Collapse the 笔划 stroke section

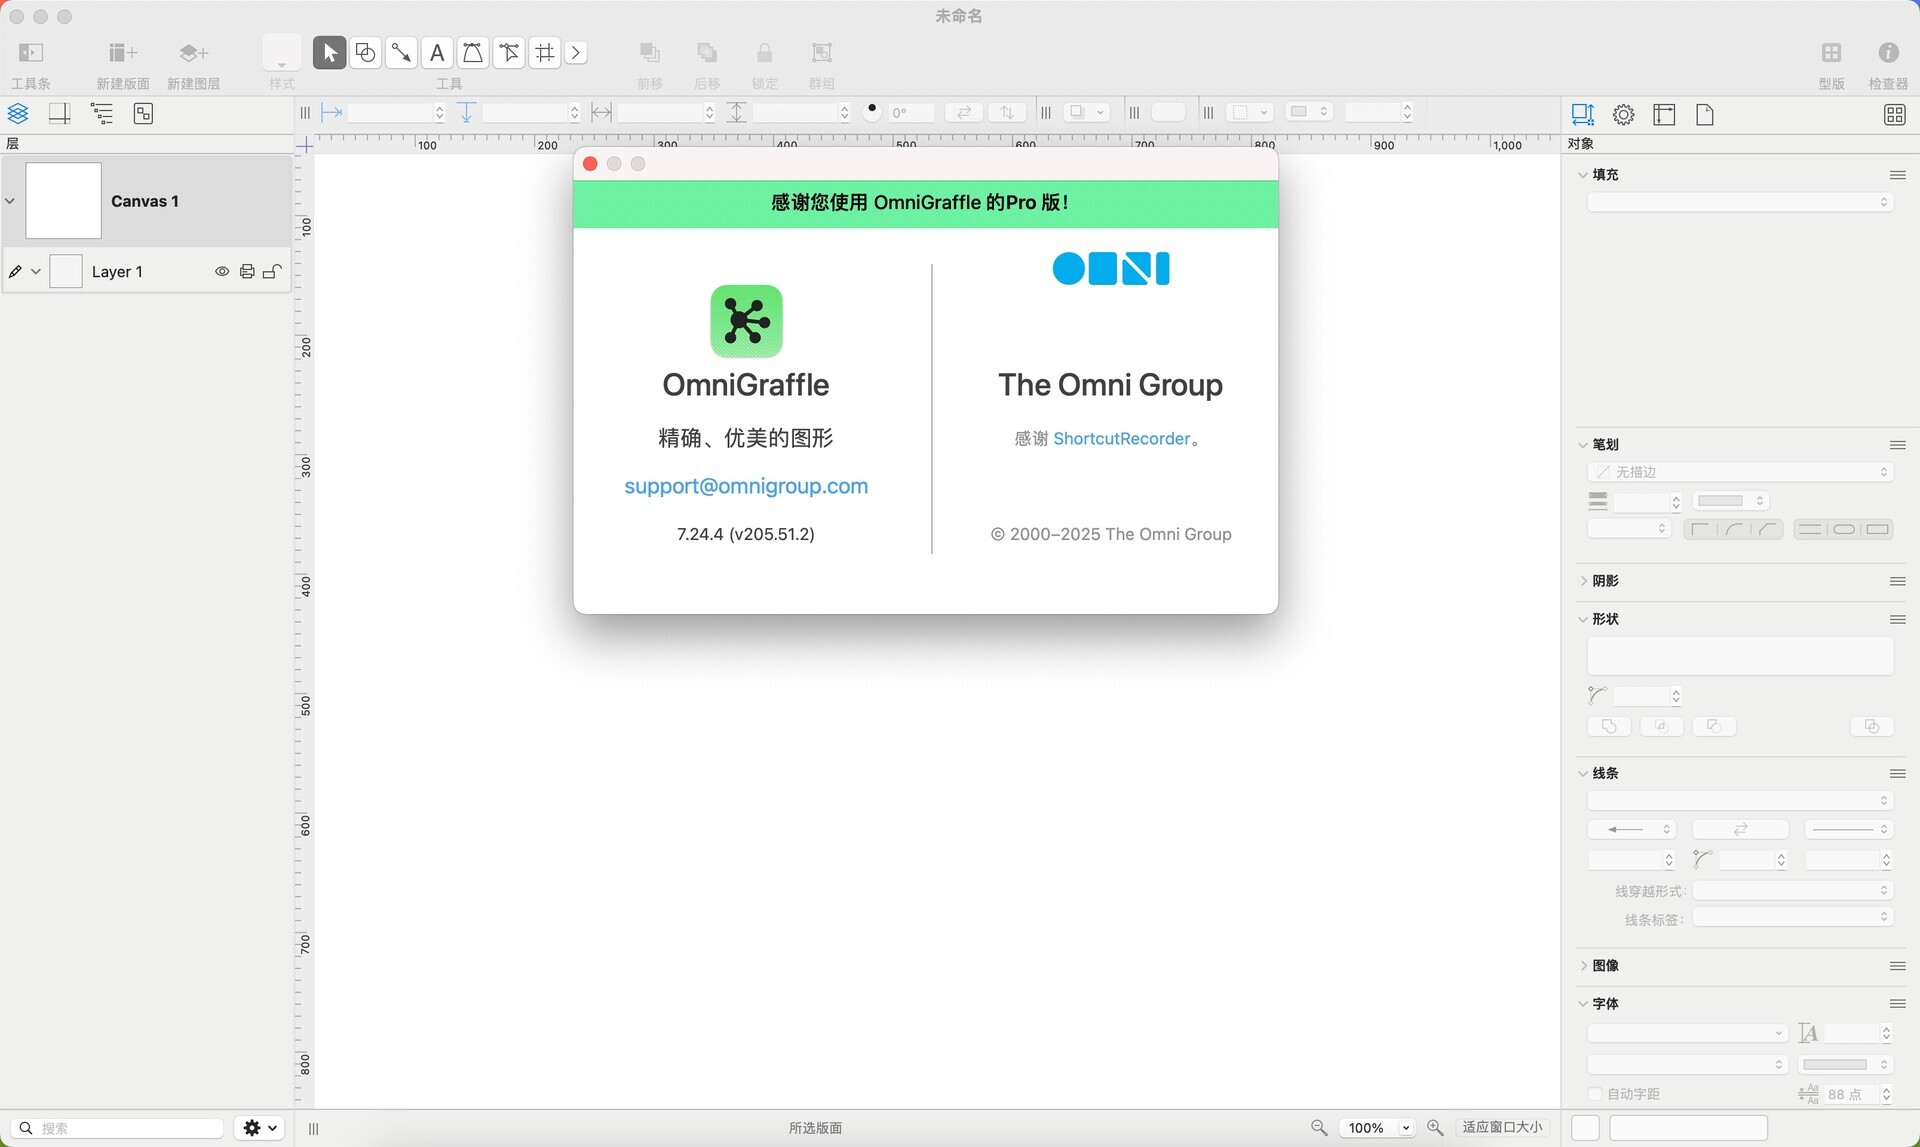tap(1583, 445)
